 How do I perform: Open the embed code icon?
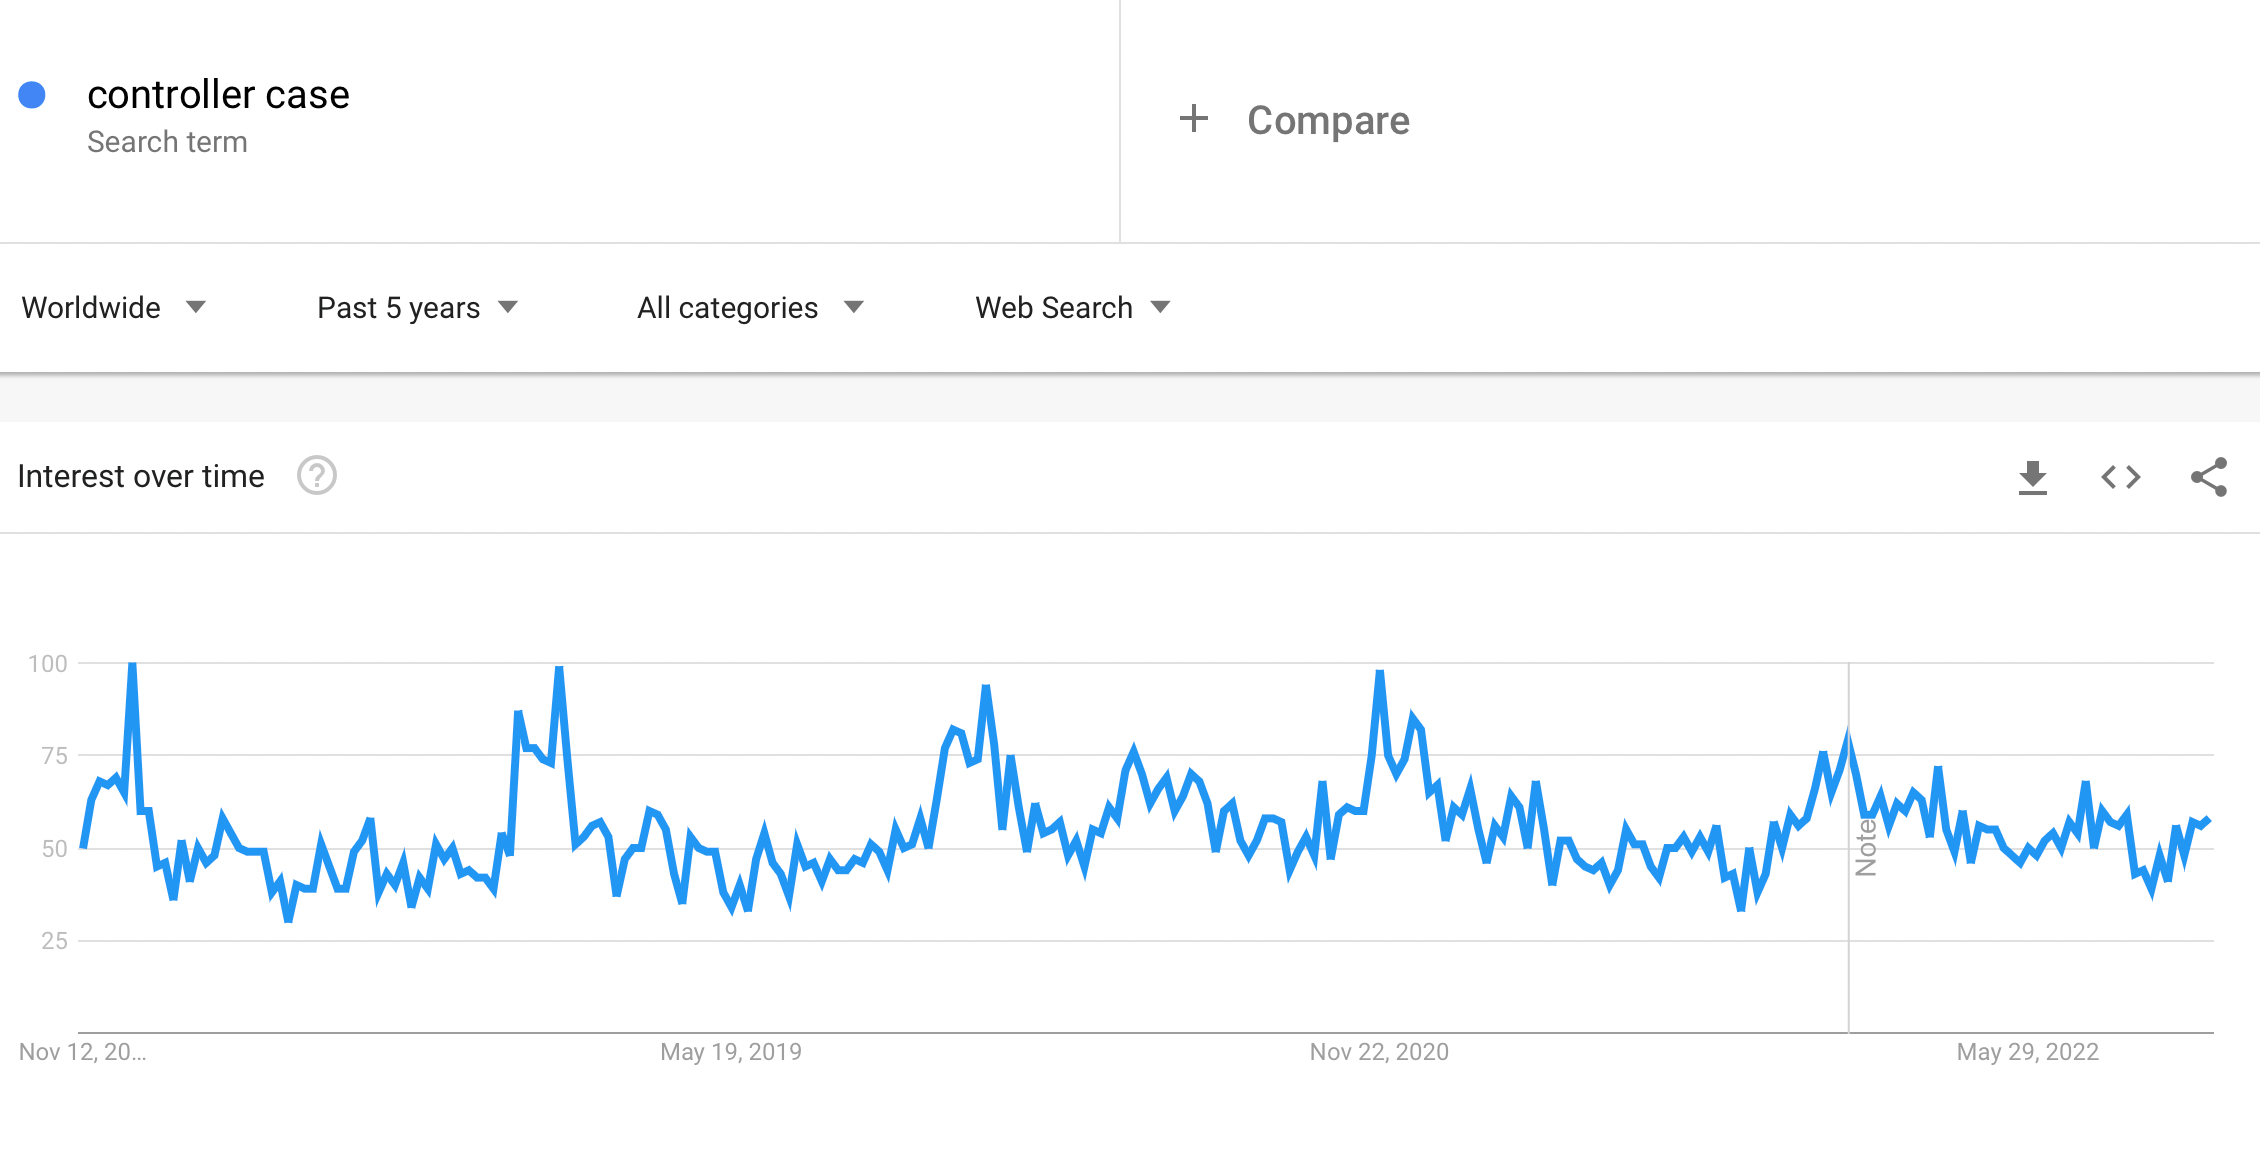[x=2120, y=477]
